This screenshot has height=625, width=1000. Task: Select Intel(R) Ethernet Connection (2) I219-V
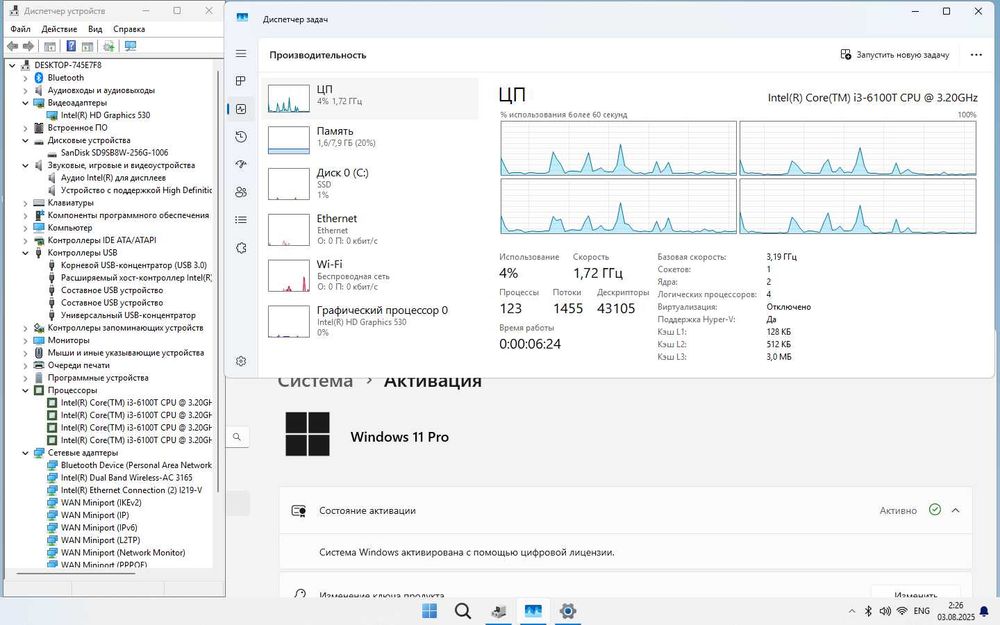click(131, 490)
